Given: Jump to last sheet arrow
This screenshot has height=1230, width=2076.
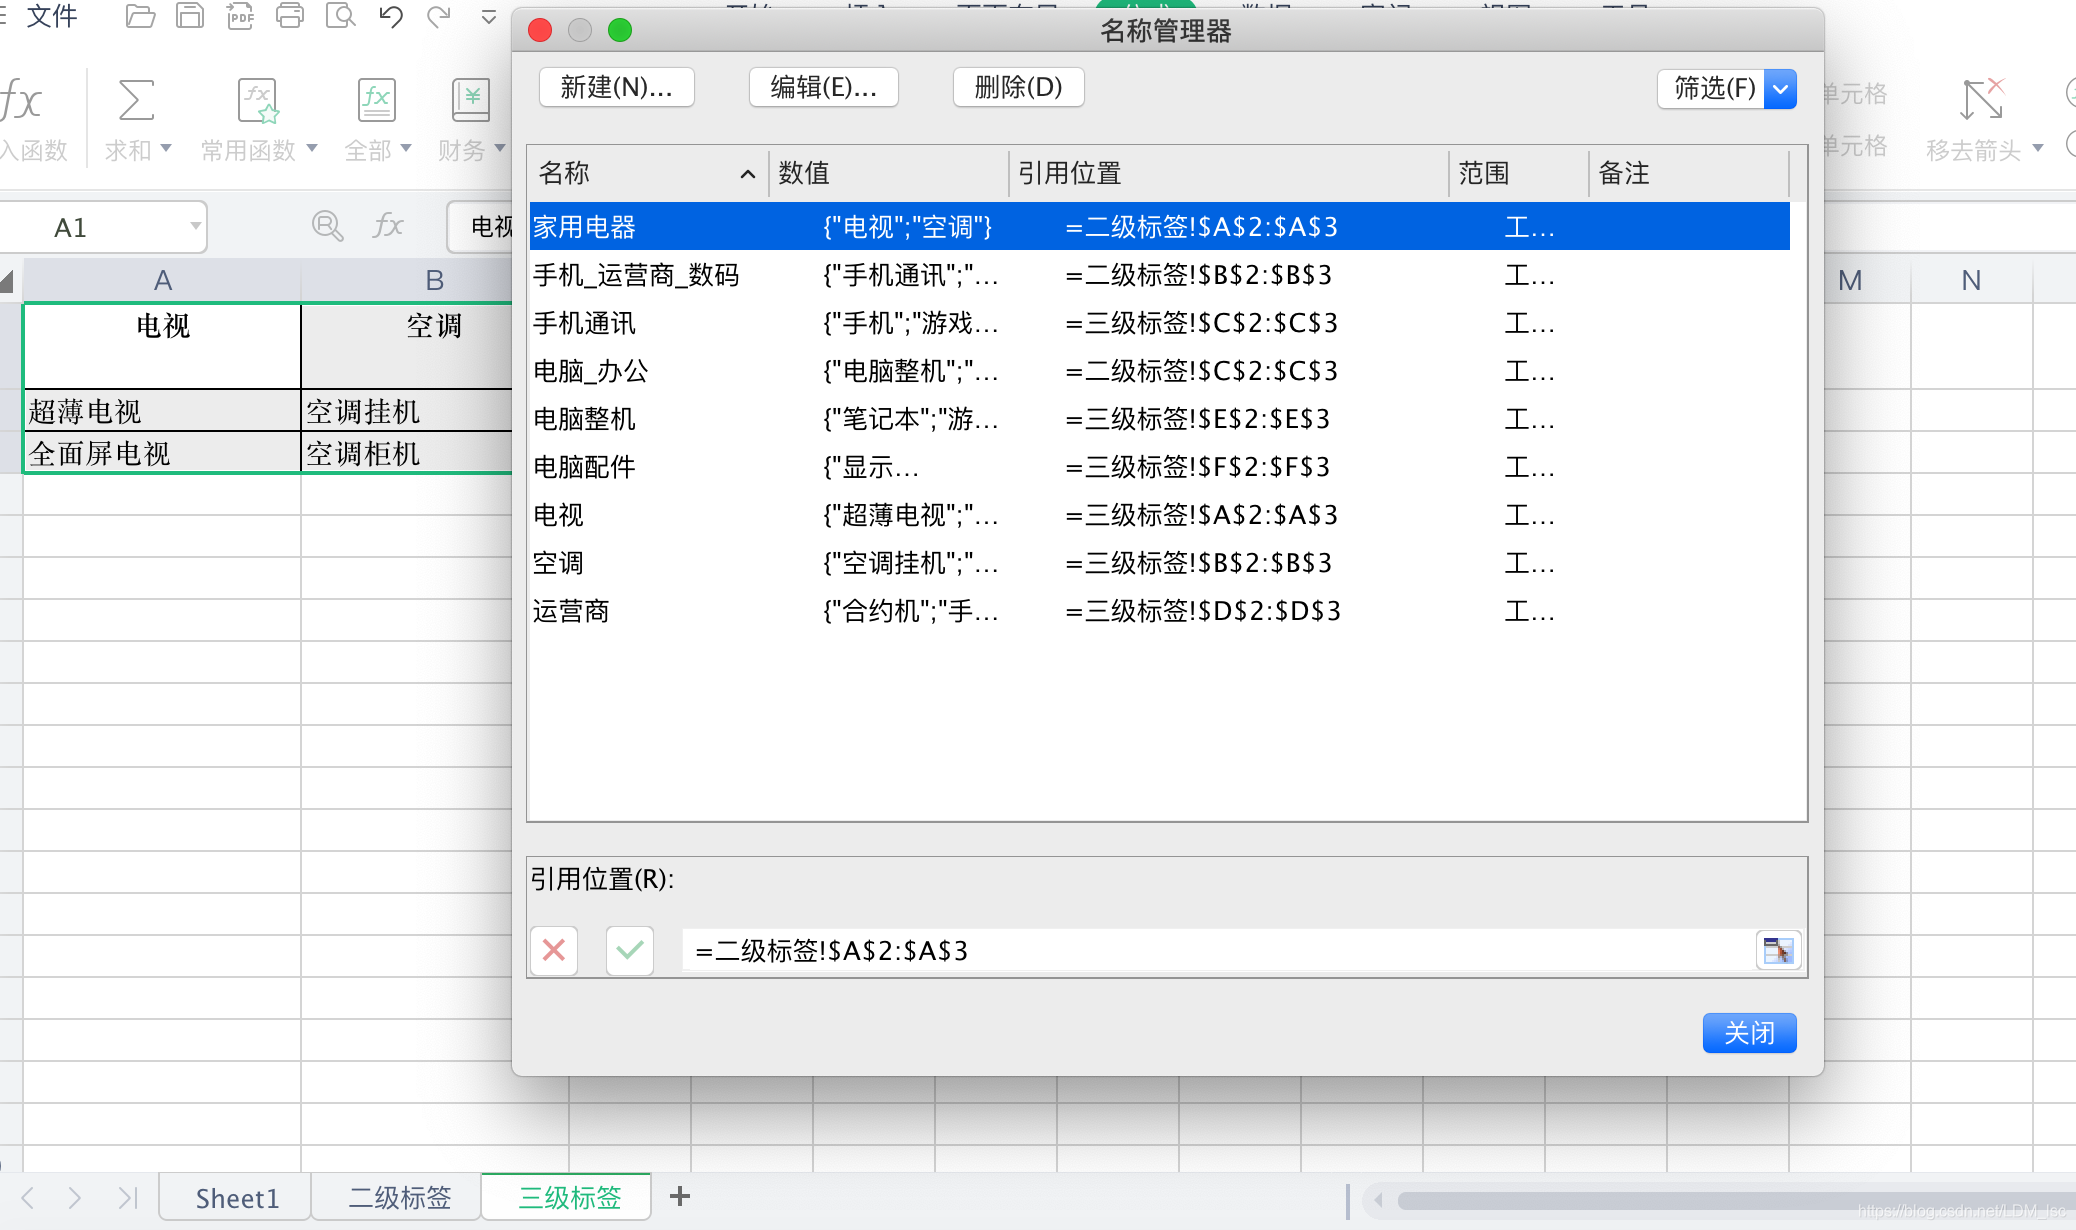Looking at the screenshot, I should (127, 1197).
